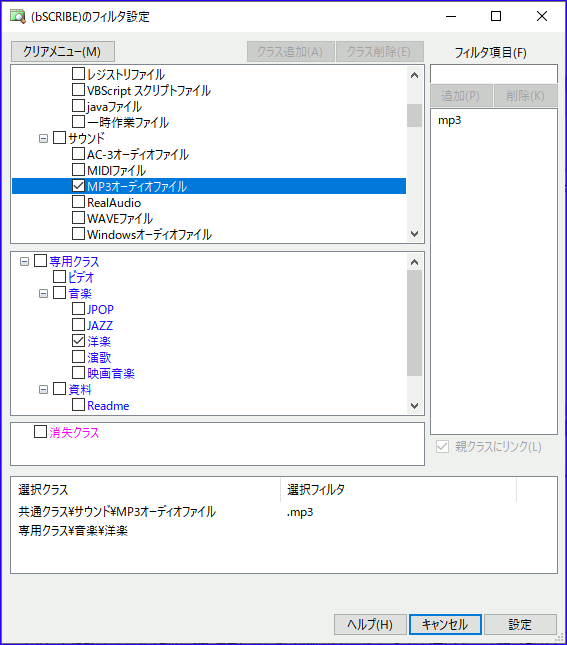
Task: Collapse the 専用クラス tree node
Action: (24, 262)
